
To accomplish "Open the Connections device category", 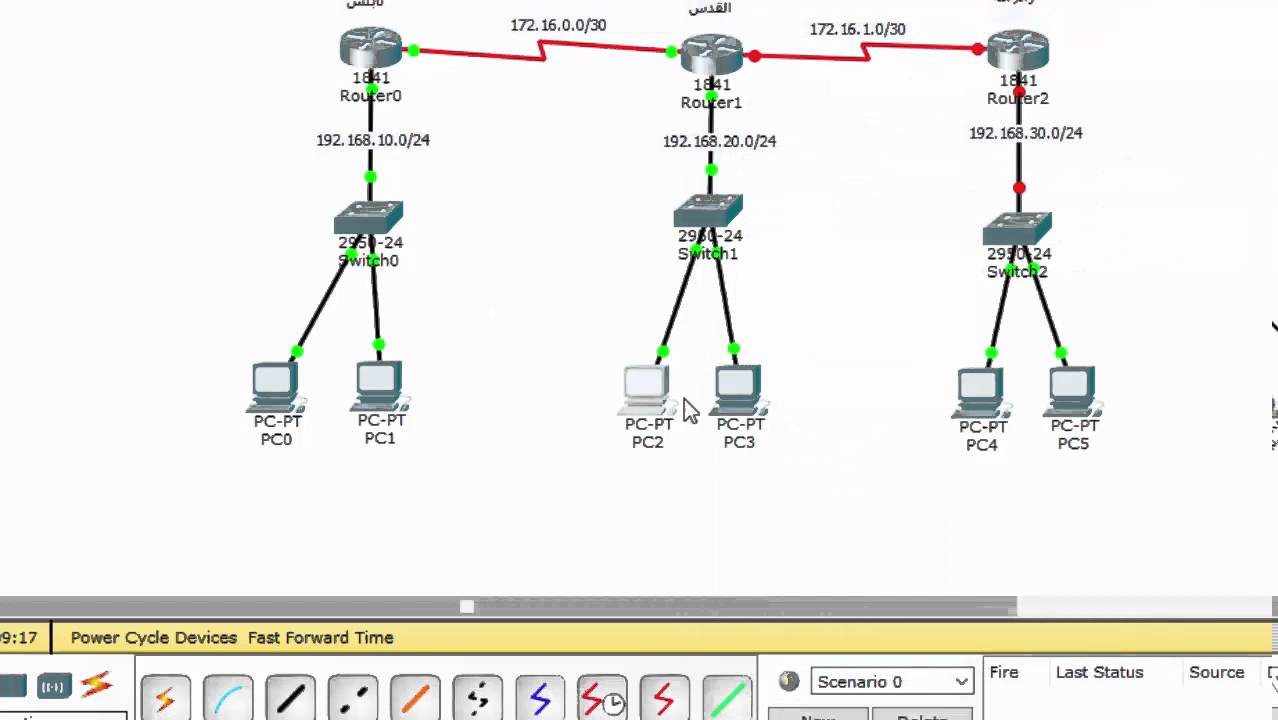I will pyautogui.click(x=97, y=685).
